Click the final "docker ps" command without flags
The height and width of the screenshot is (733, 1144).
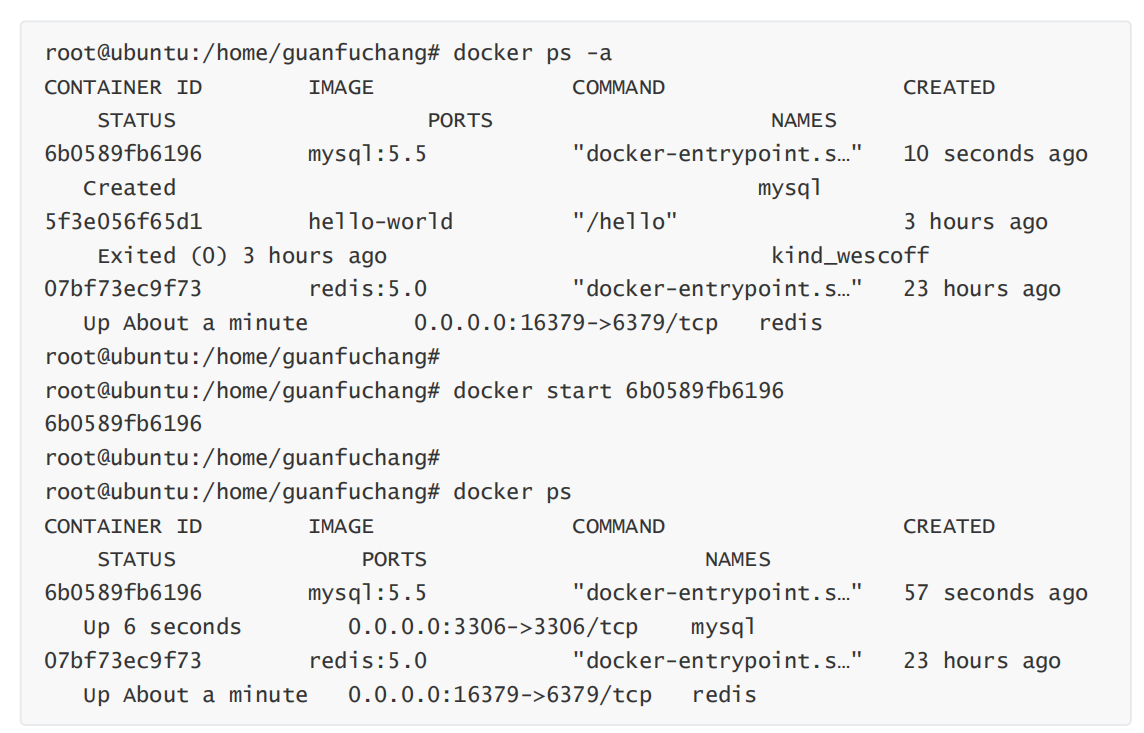(x=512, y=492)
